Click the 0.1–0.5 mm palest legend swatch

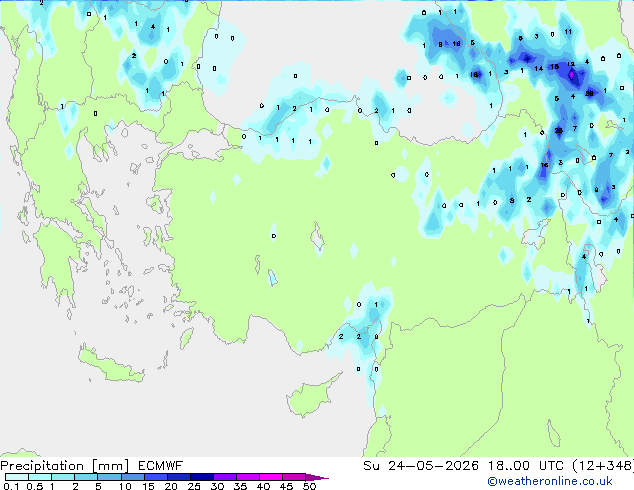pos(17,477)
